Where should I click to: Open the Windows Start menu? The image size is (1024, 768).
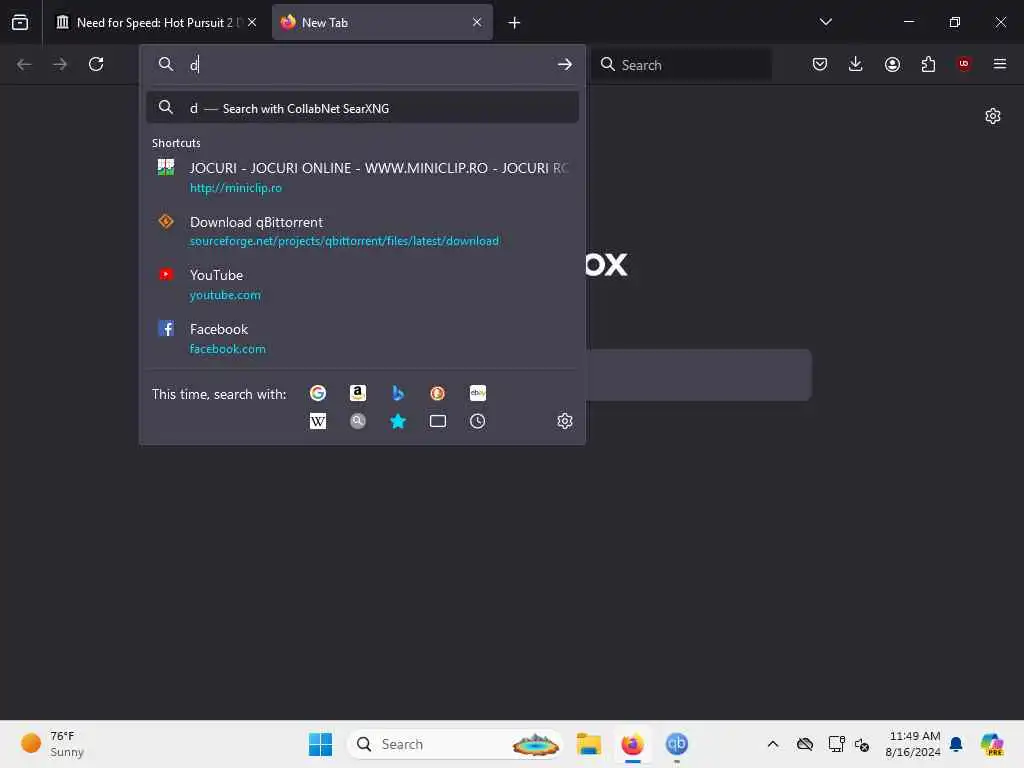(x=320, y=744)
